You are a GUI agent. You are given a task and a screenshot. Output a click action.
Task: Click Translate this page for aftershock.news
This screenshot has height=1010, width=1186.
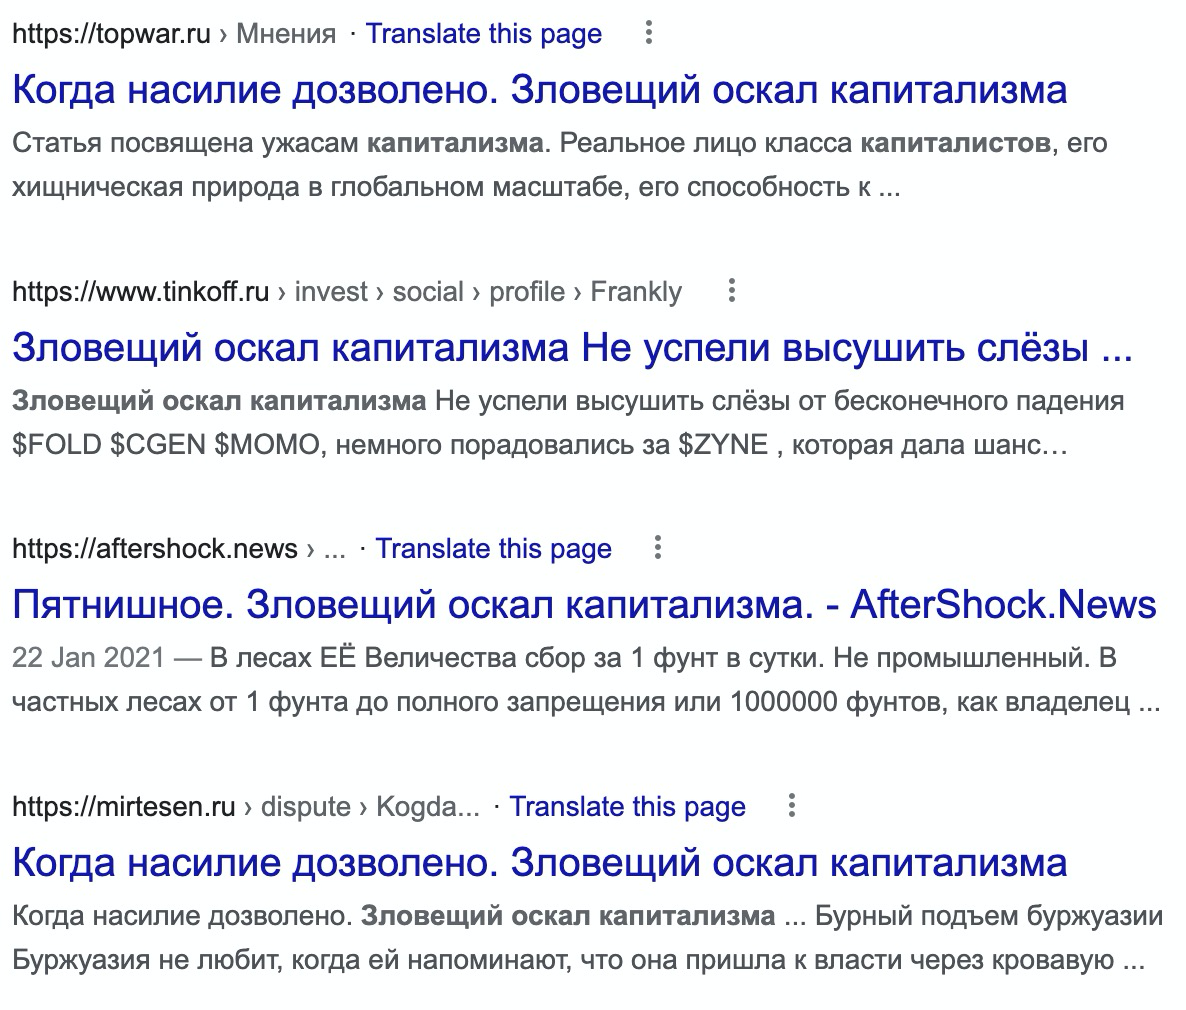[x=494, y=549]
